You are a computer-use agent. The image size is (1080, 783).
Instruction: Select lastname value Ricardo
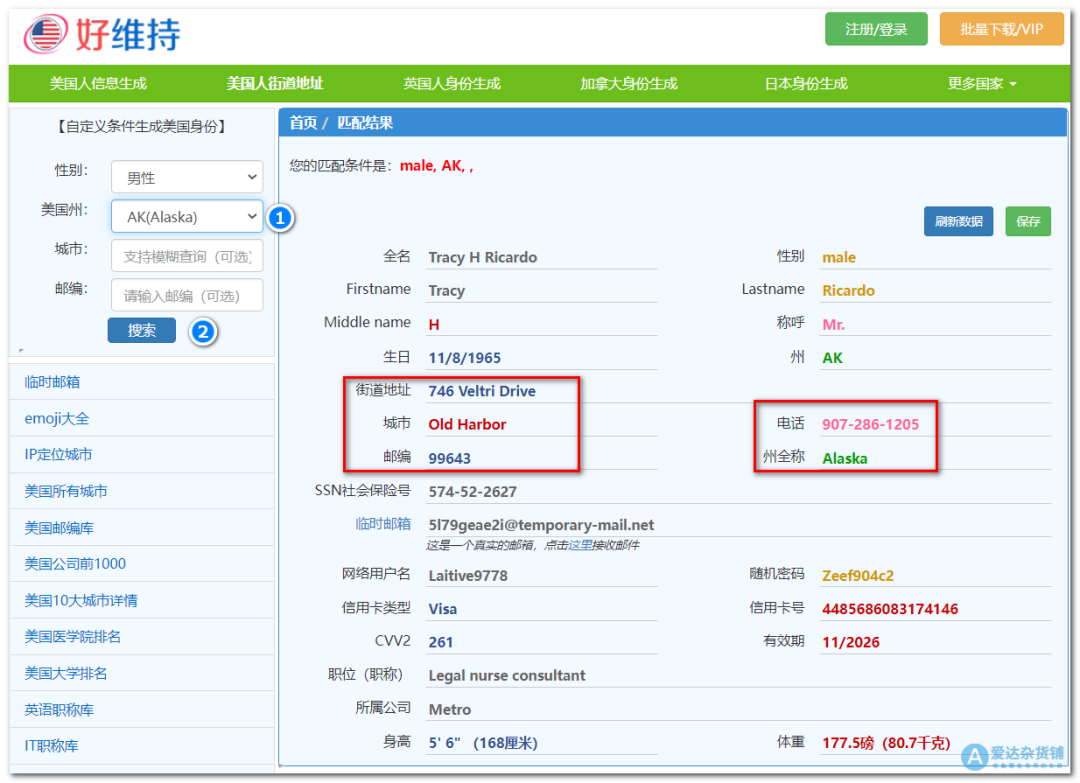(848, 291)
